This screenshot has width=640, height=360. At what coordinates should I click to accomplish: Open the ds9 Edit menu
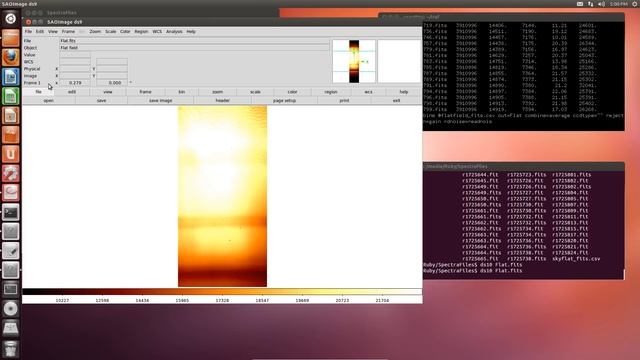tap(40, 31)
